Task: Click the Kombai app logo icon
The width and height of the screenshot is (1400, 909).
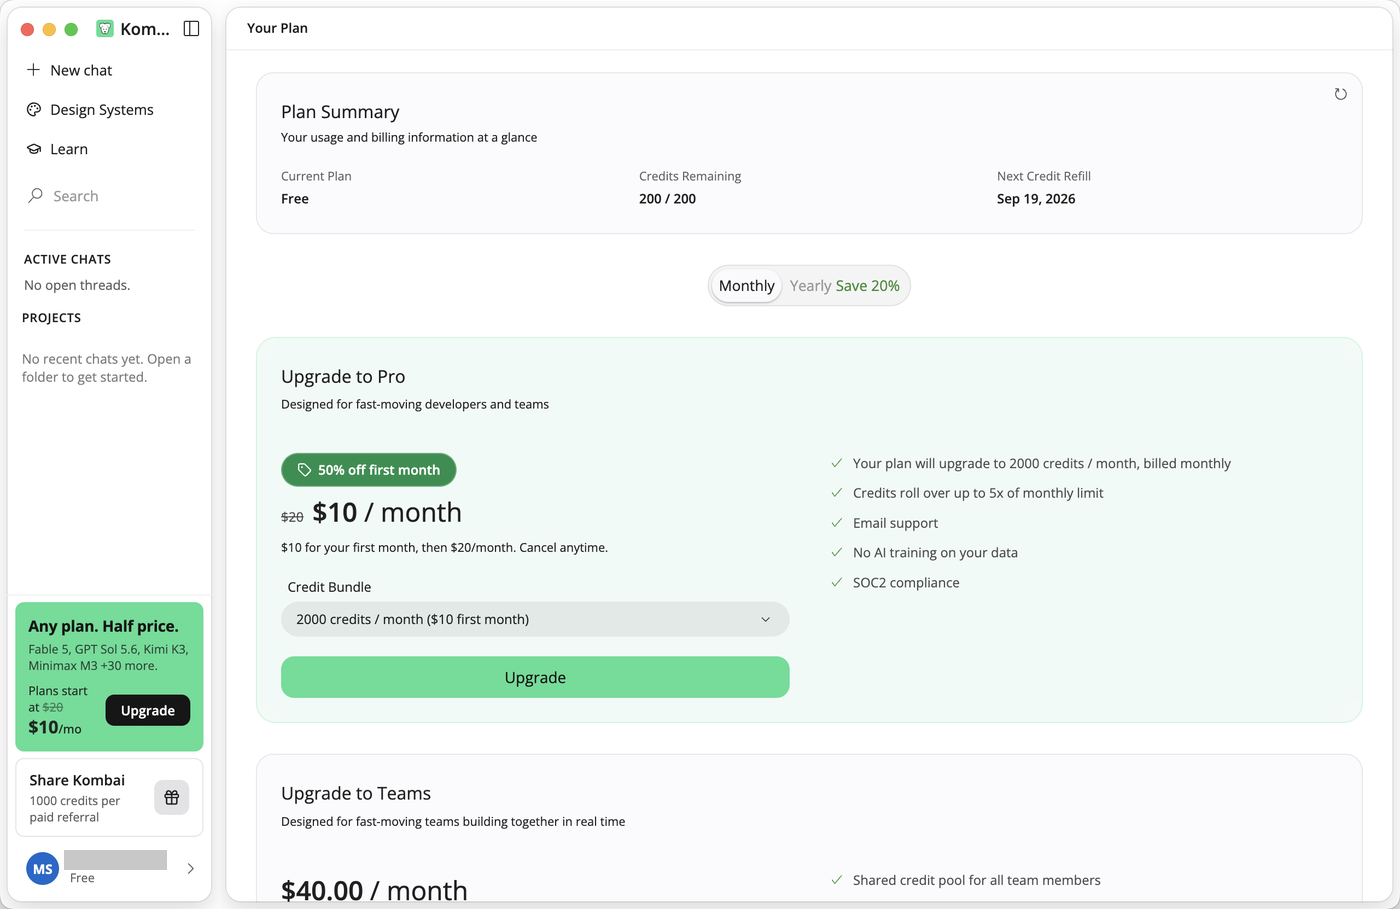Action: 105,29
